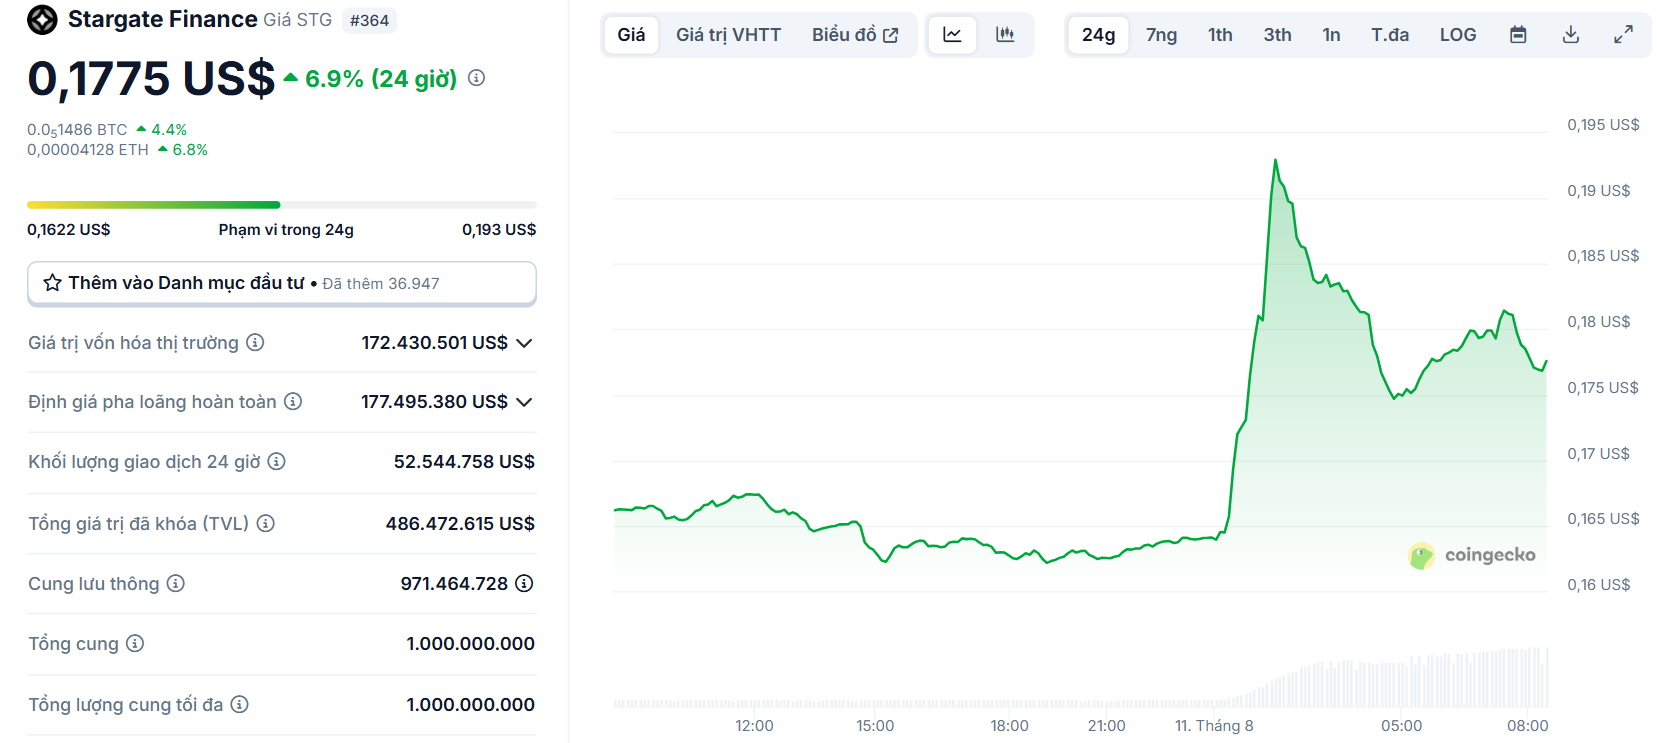Click the 0,1775 US$ price text
Image resolution: width=1657 pixels, height=743 pixels.
(151, 78)
